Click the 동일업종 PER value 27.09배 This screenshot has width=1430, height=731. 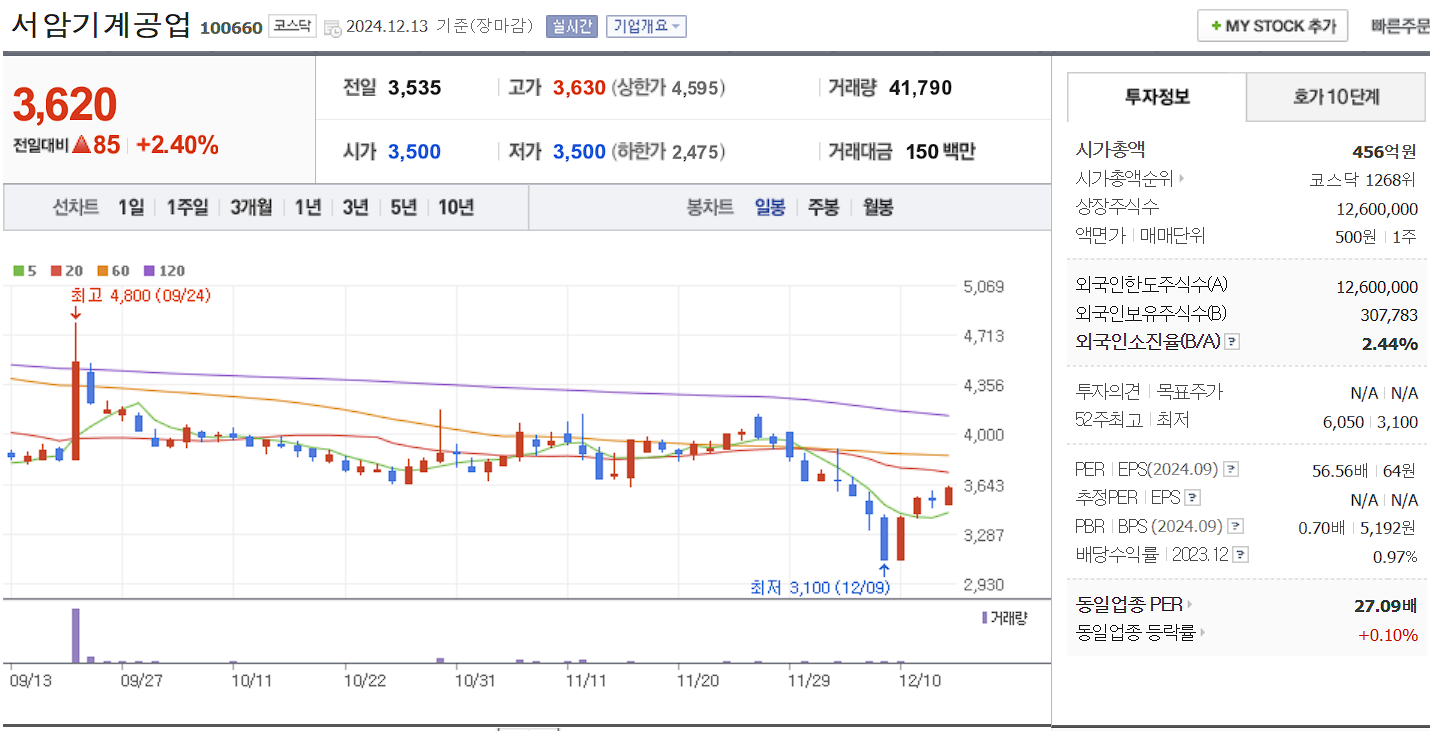[x=1386, y=605]
